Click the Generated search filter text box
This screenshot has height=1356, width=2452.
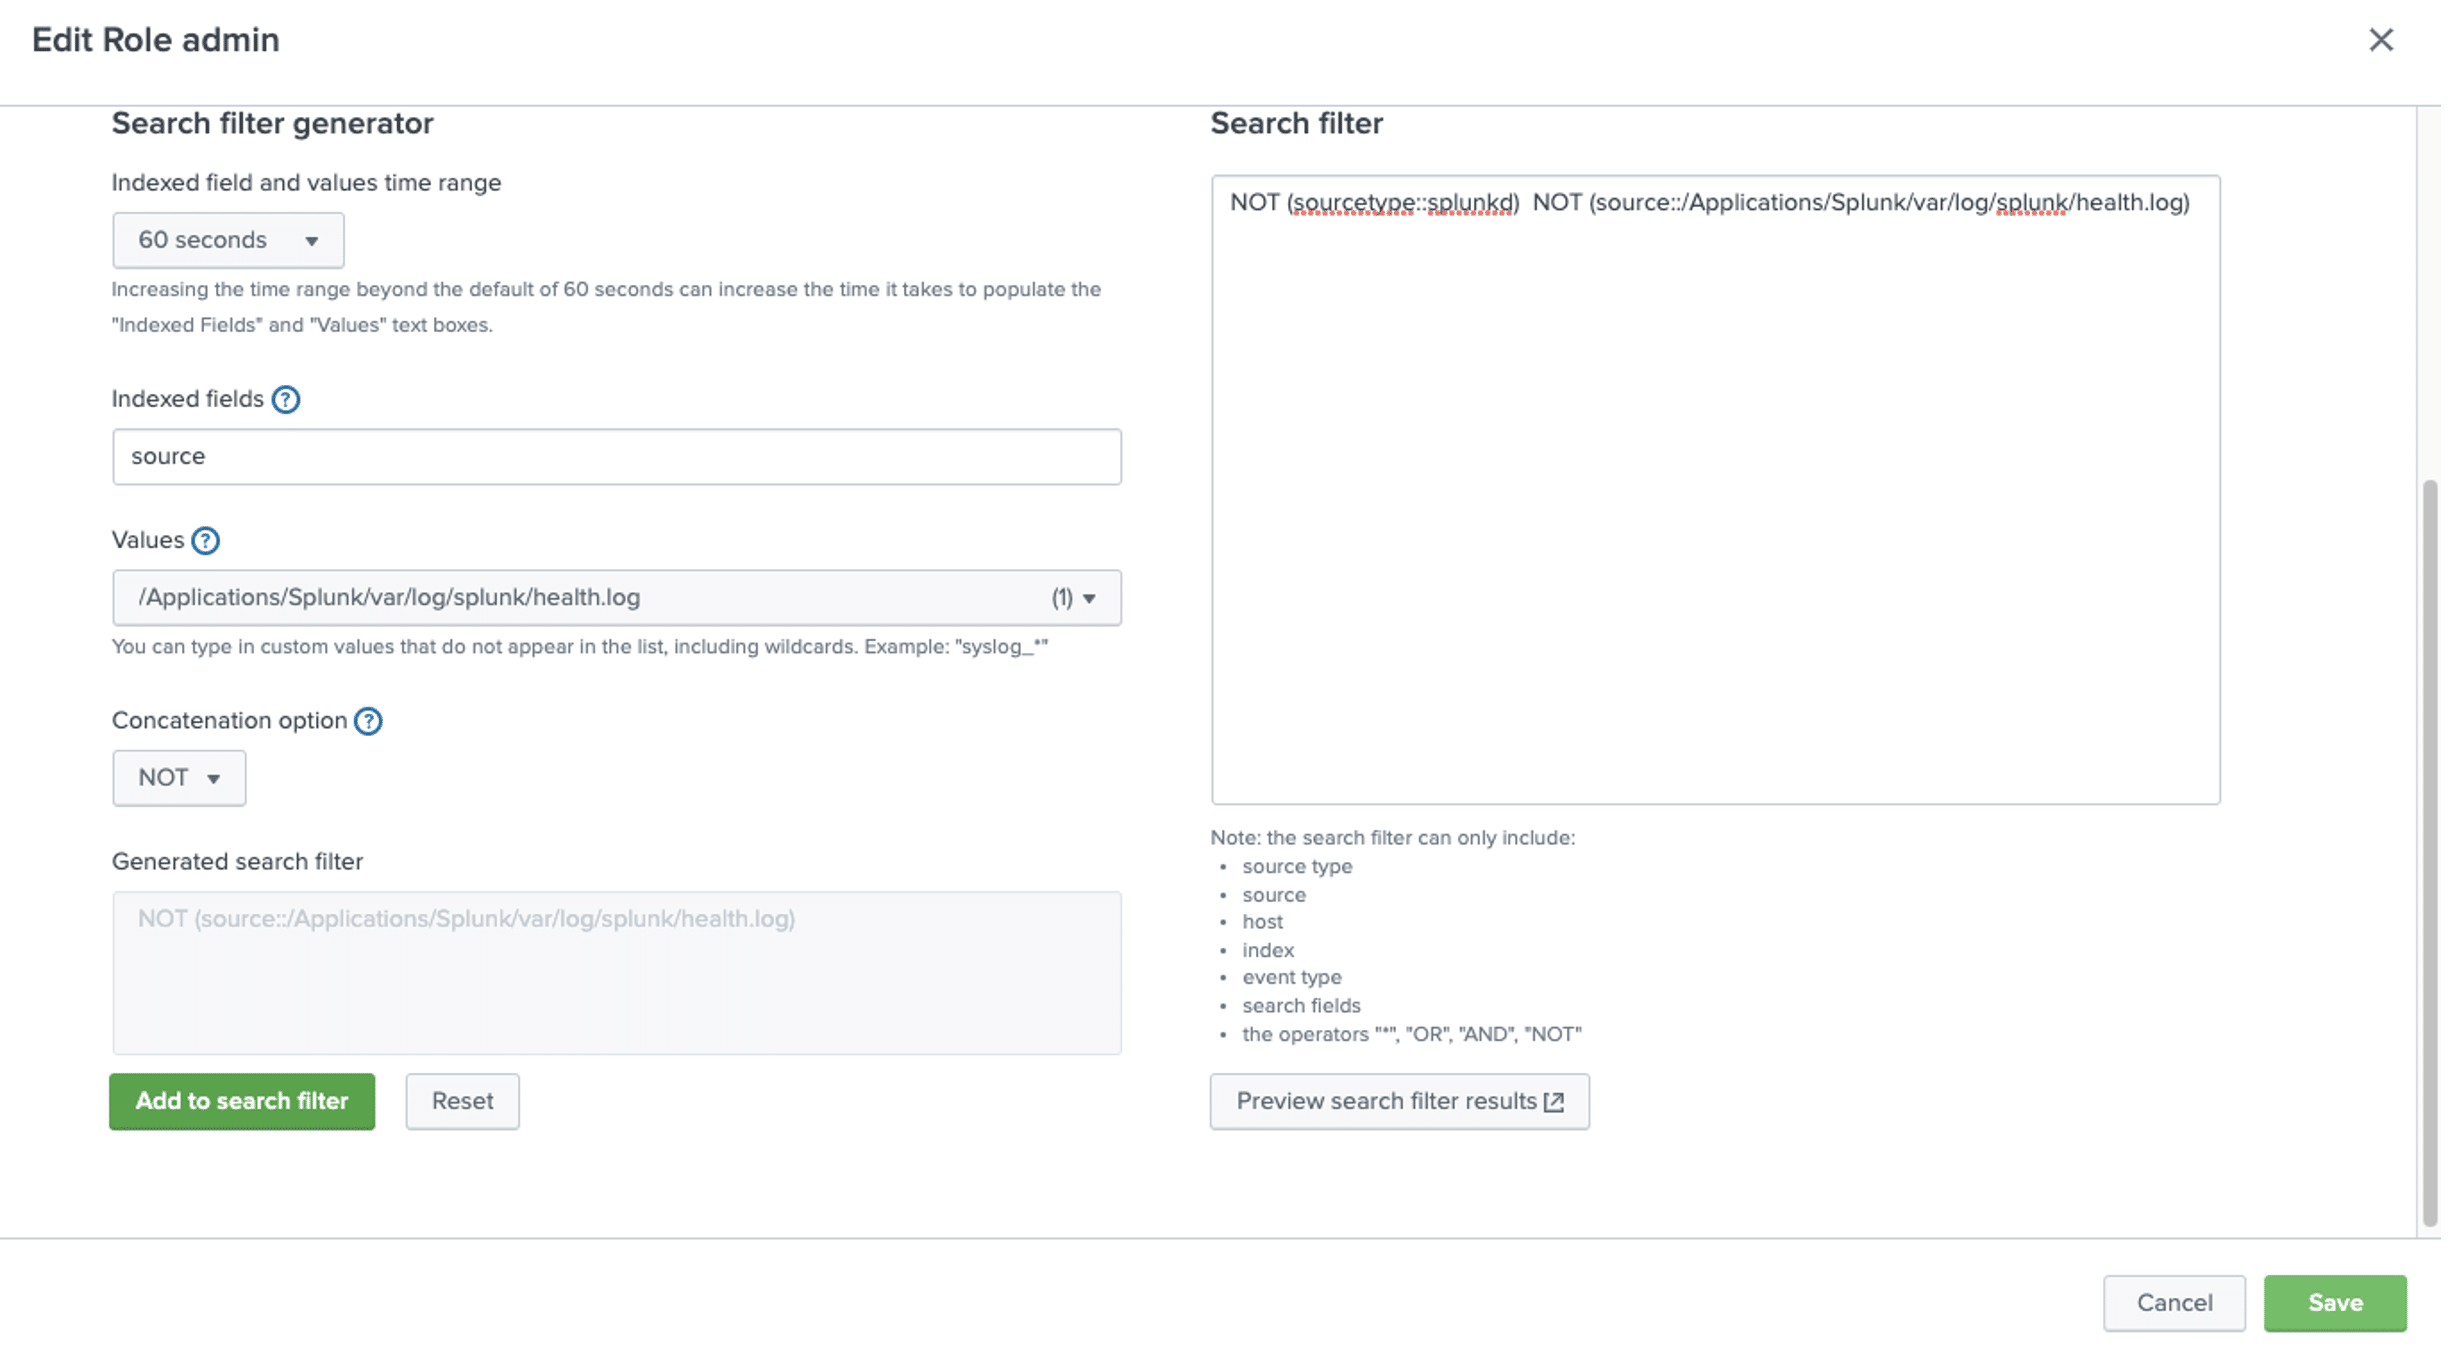point(616,972)
